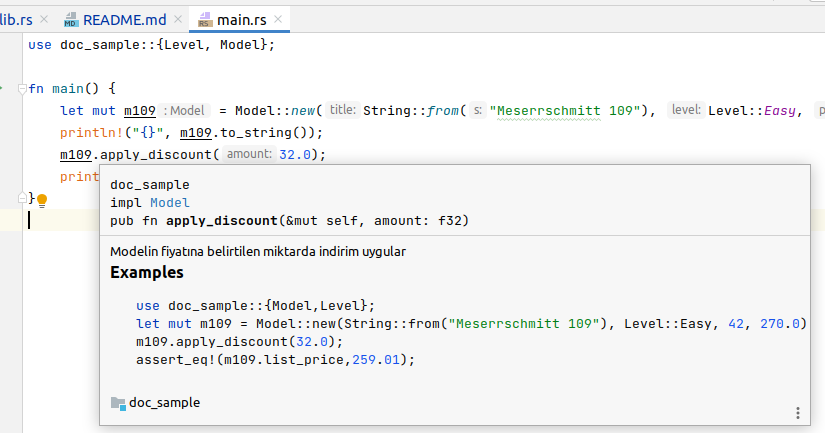Click the 'amount:' parameter inlay hint
Image resolution: width=825 pixels, height=433 pixels.
247,155
